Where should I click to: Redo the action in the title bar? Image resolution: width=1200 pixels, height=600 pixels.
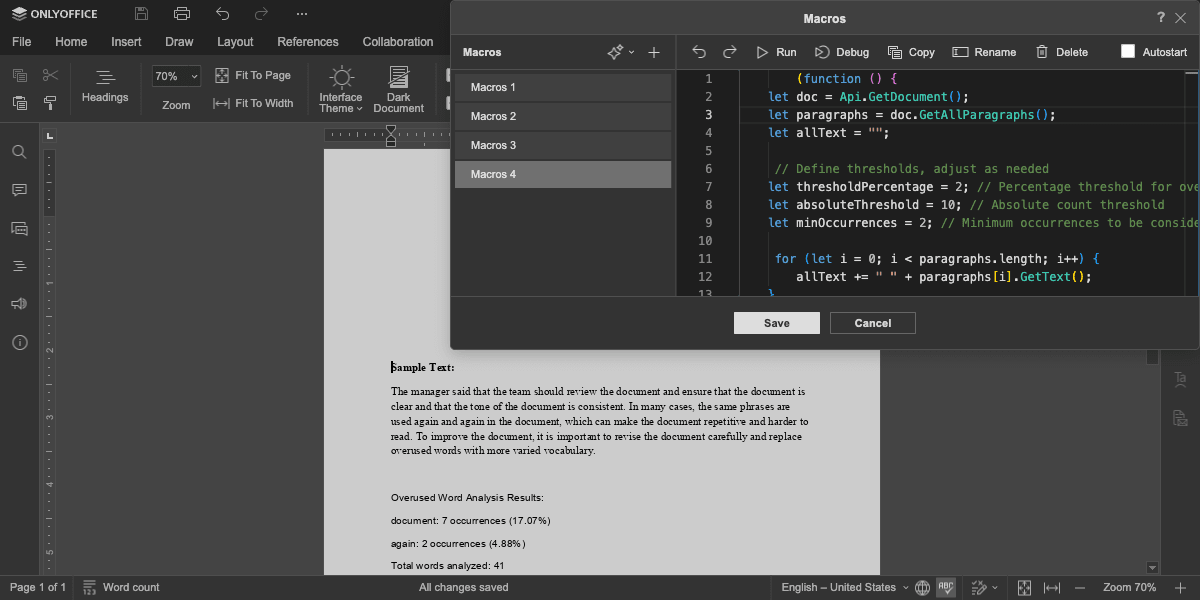pos(261,14)
